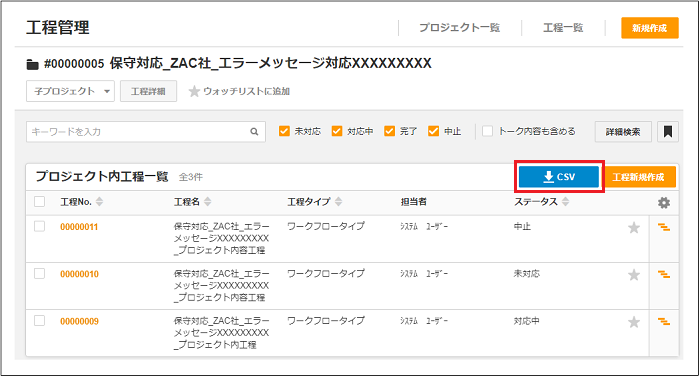Image resolution: width=700 pixels, height=377 pixels.
Task: Download list with the CSV button
Action: pos(559,177)
